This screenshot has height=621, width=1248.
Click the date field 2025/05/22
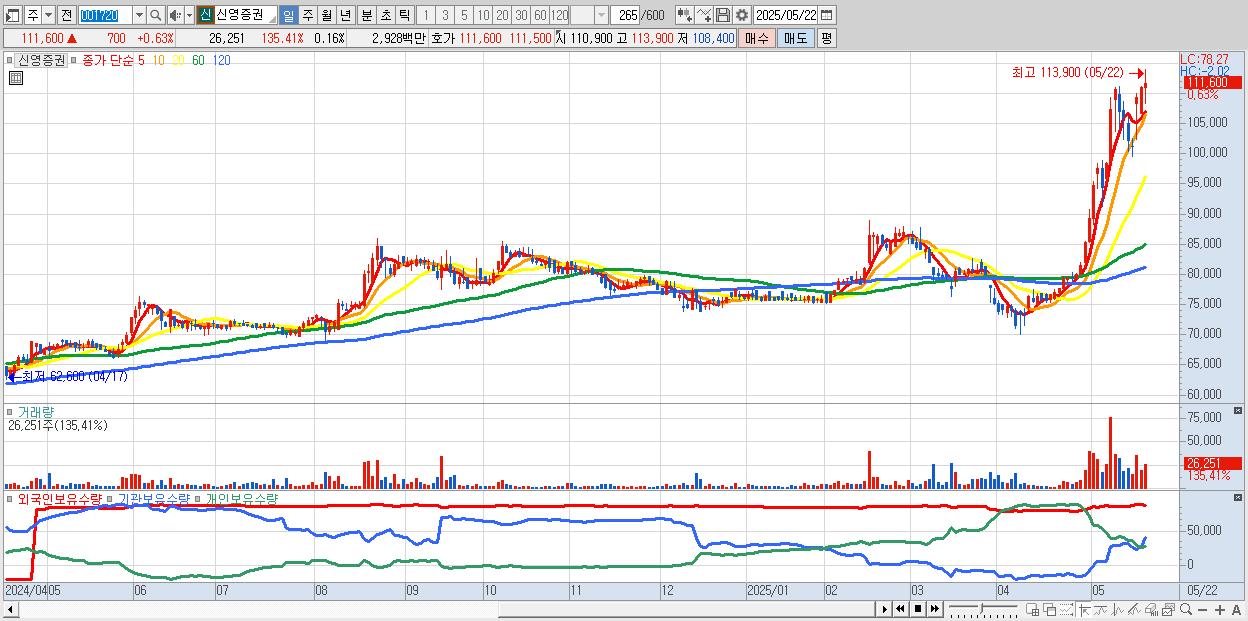pyautogui.click(x=786, y=15)
